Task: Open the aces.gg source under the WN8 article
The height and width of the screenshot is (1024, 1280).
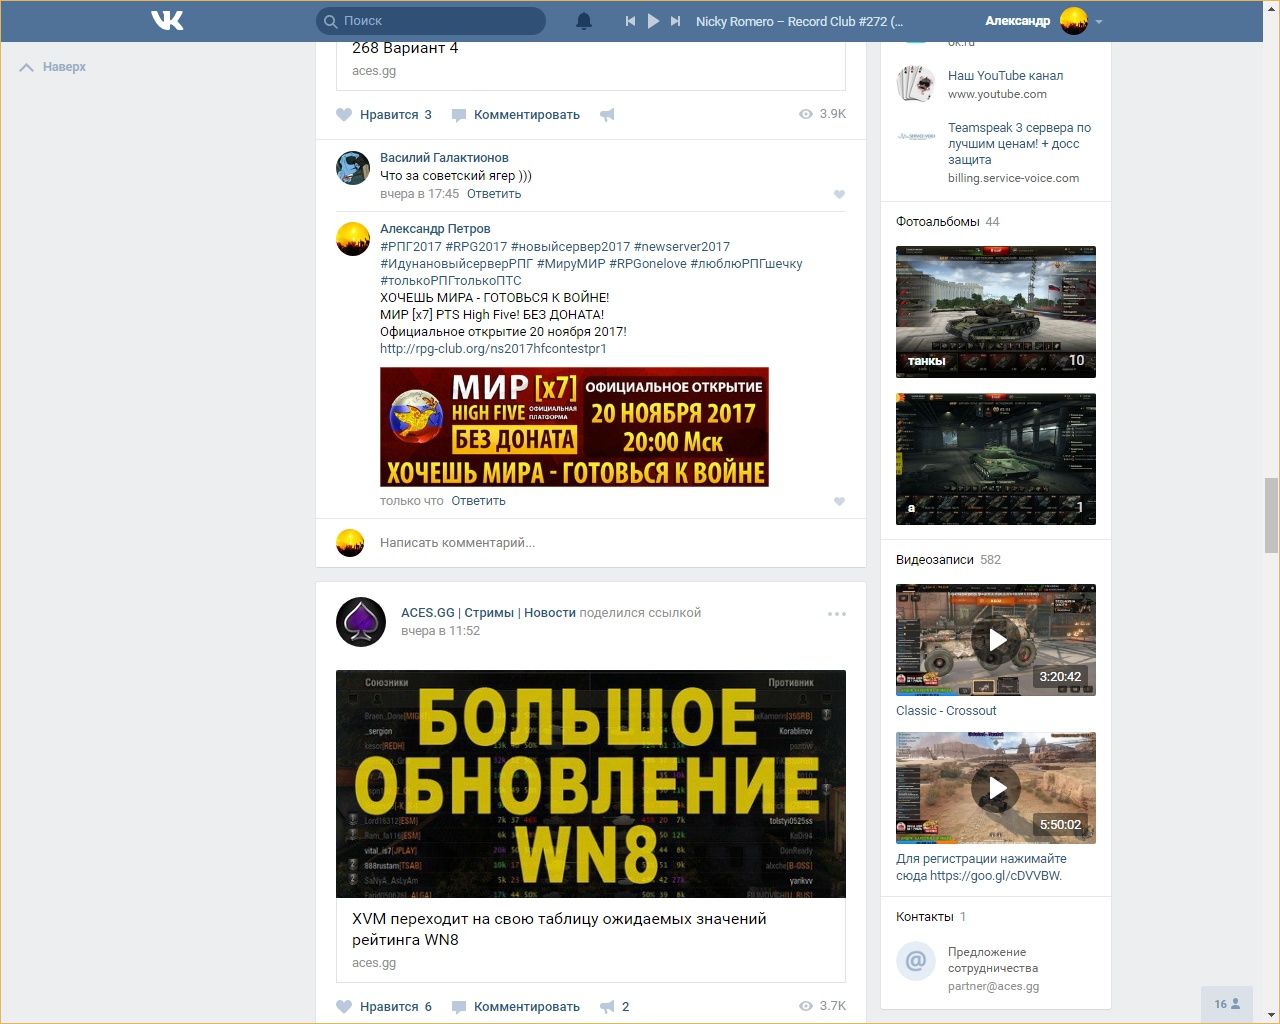Action: click(374, 963)
